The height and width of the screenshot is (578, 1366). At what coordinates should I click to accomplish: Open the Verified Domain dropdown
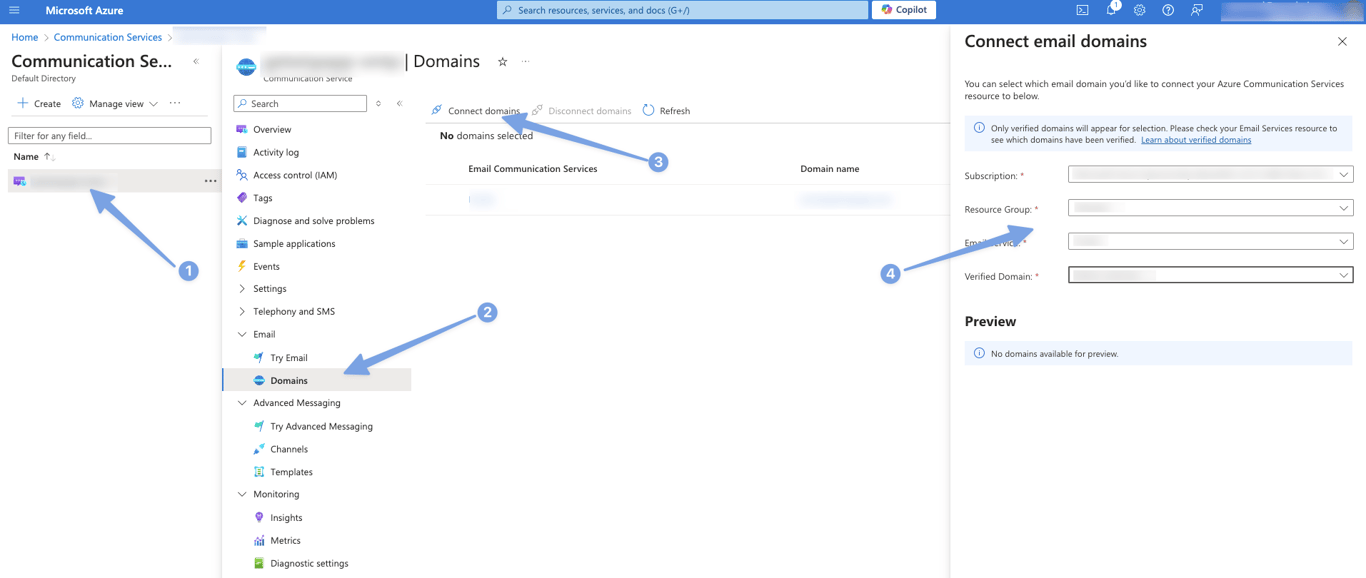tap(1211, 275)
